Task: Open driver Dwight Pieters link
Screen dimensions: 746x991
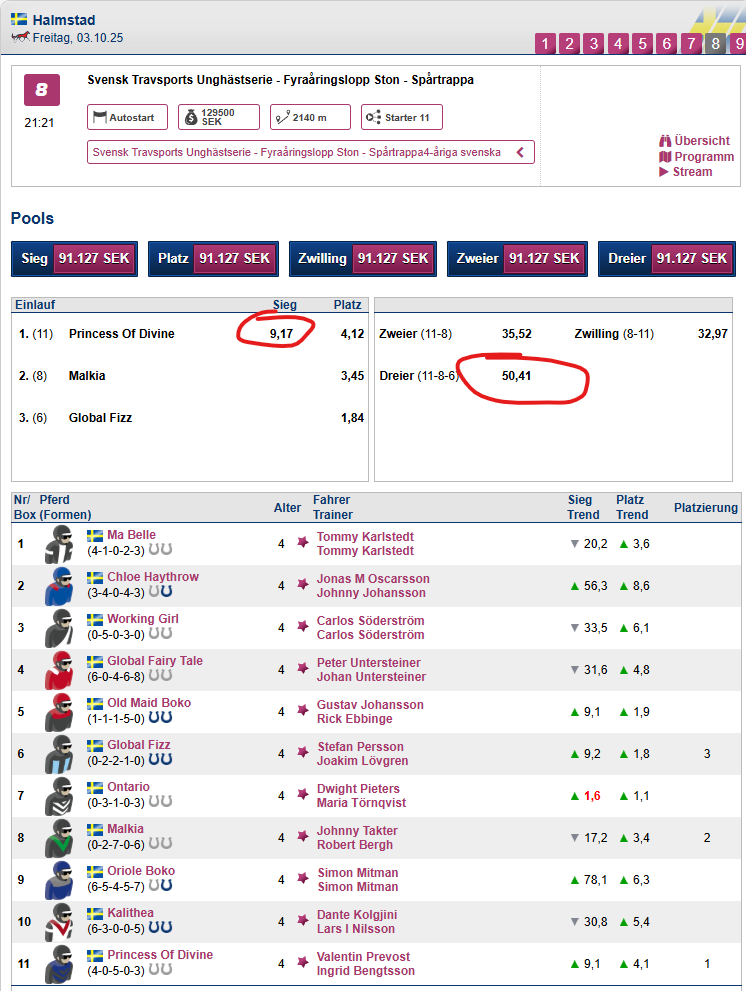Action: tap(358, 789)
